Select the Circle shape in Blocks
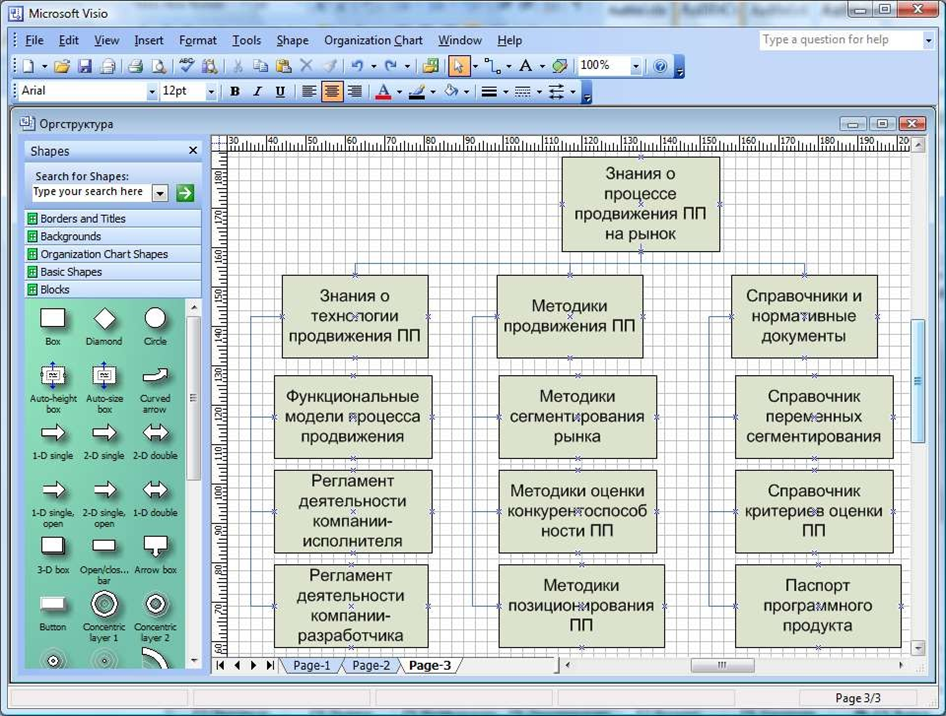The width and height of the screenshot is (946, 716). click(x=155, y=326)
